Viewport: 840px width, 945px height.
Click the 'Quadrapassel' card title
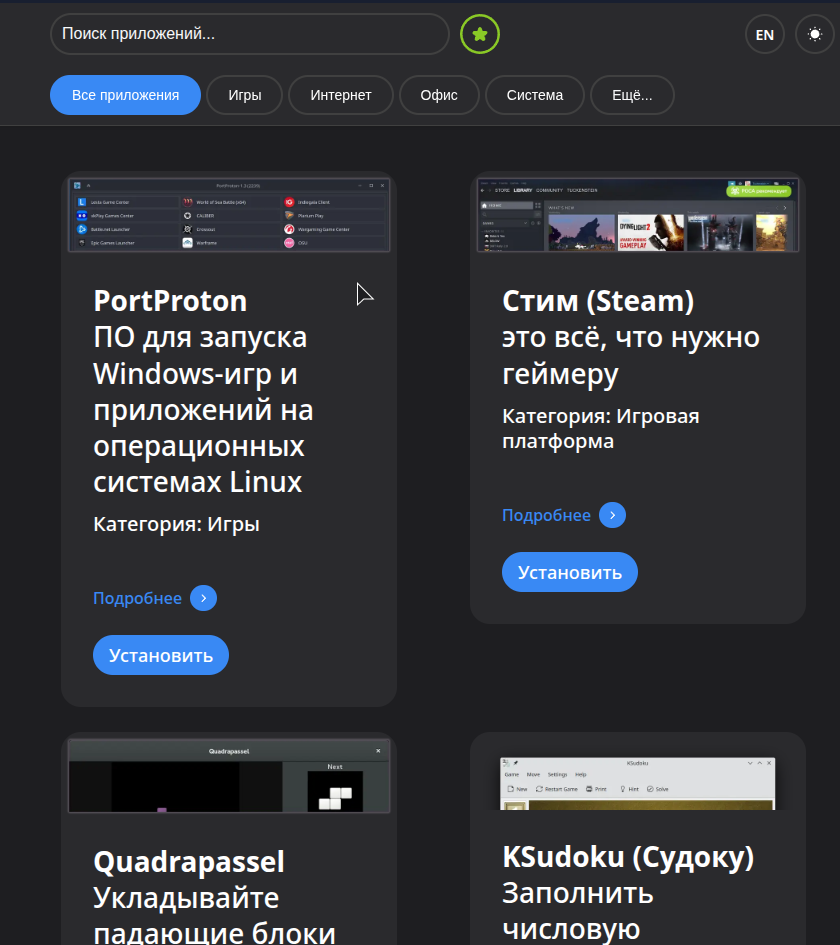click(189, 862)
